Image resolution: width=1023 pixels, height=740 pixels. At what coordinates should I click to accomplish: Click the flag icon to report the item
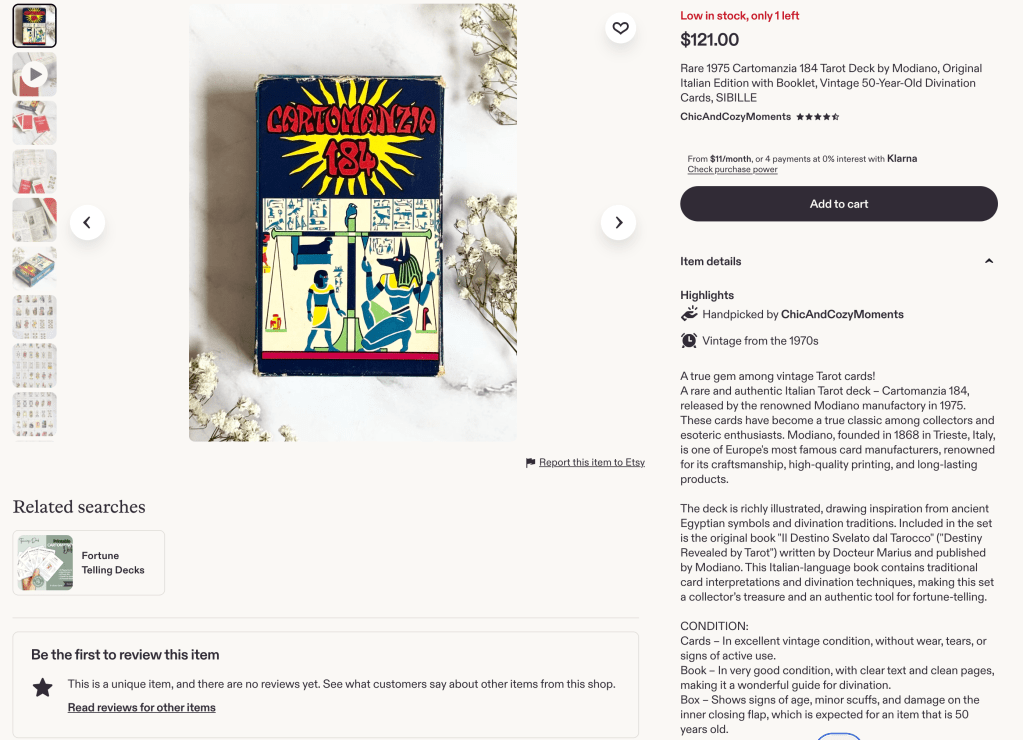530,463
